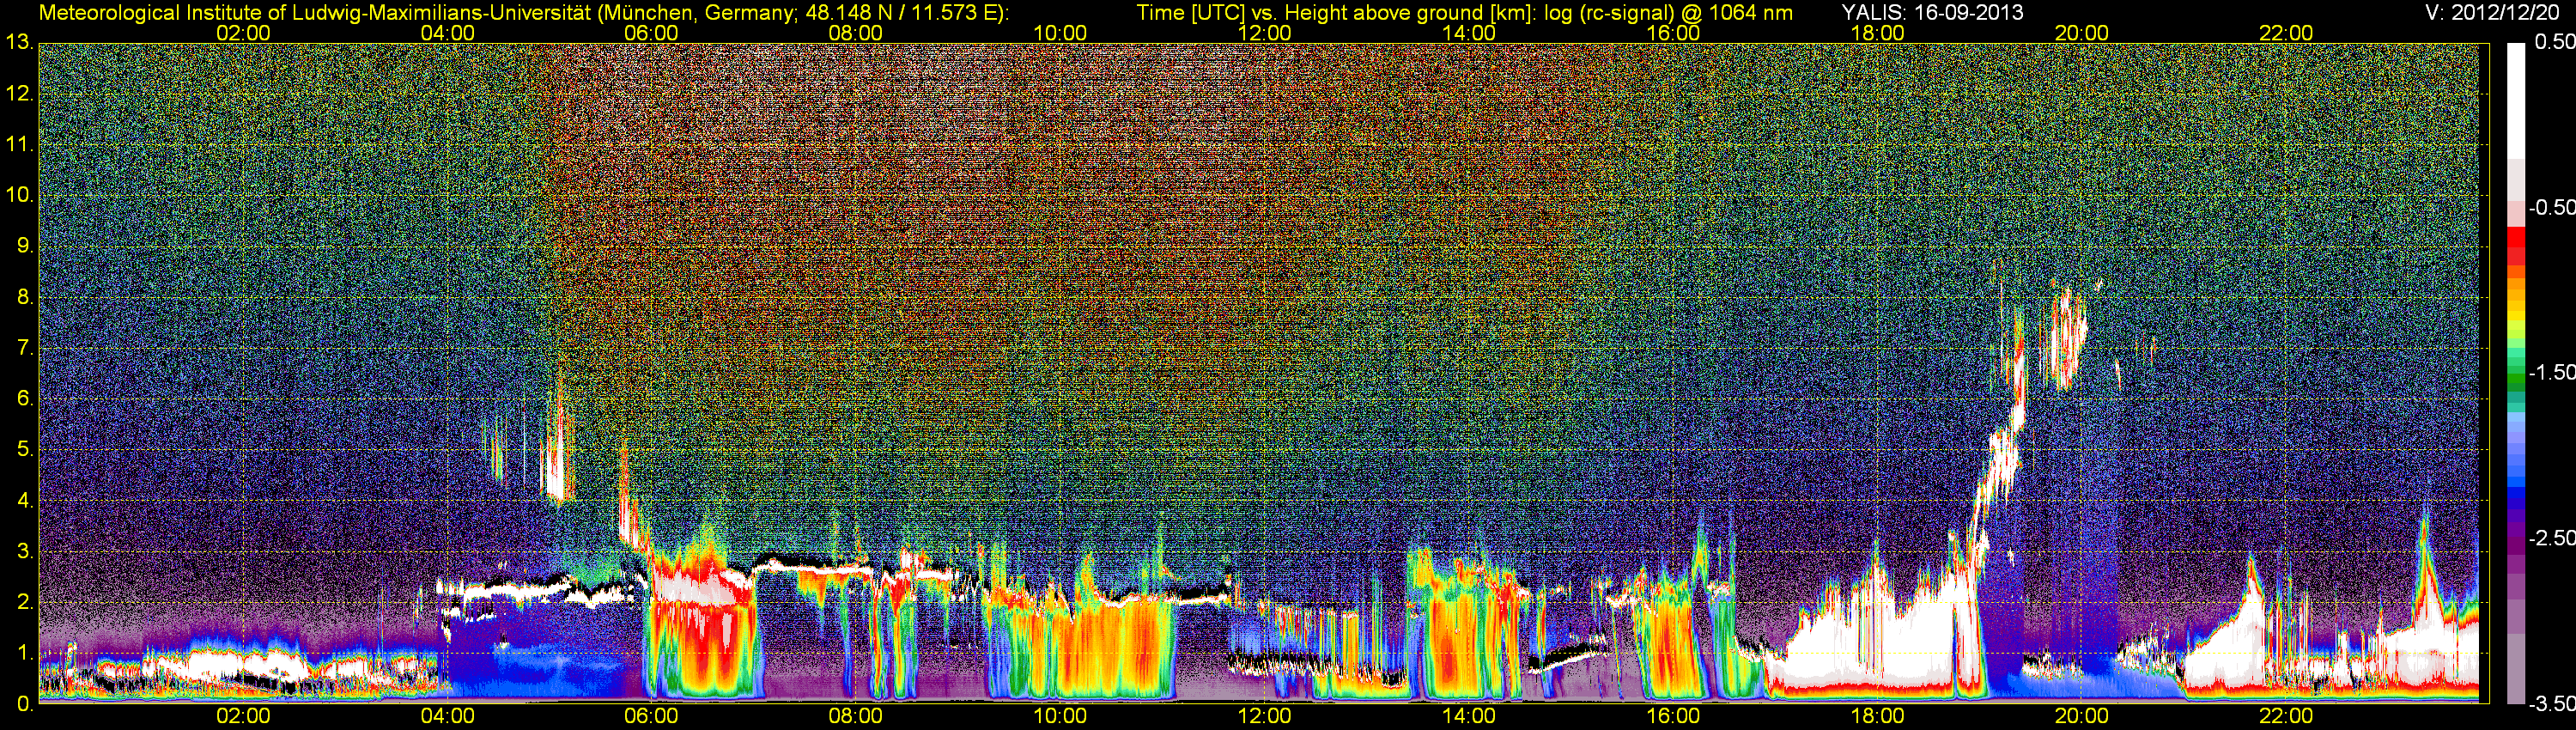Image resolution: width=2576 pixels, height=730 pixels.
Task: Click the -3.50 colorbar scale value
Action: (x=2551, y=704)
